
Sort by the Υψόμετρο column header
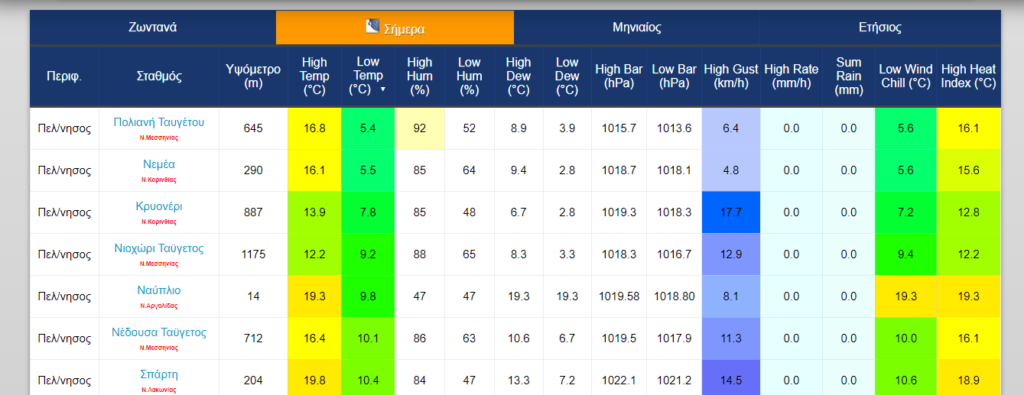[x=253, y=76]
